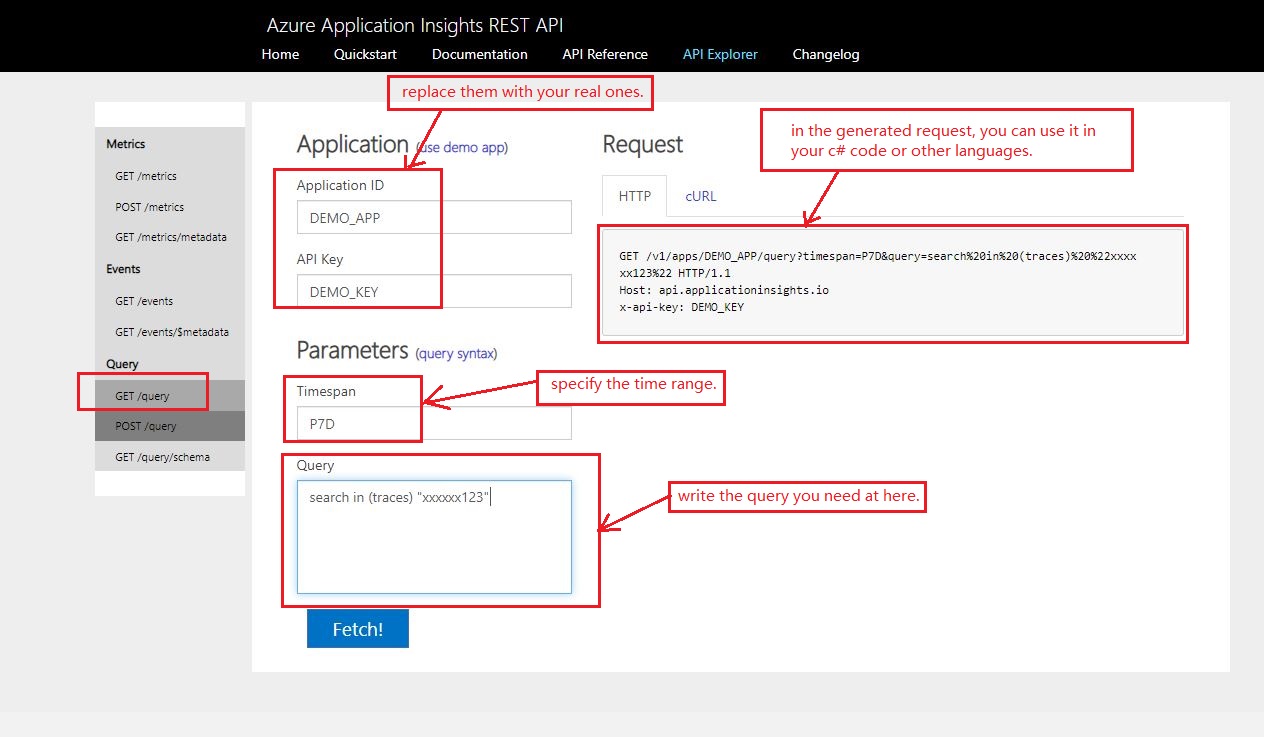Navigate to the Documentation section
This screenshot has height=737, width=1264.
(x=480, y=54)
